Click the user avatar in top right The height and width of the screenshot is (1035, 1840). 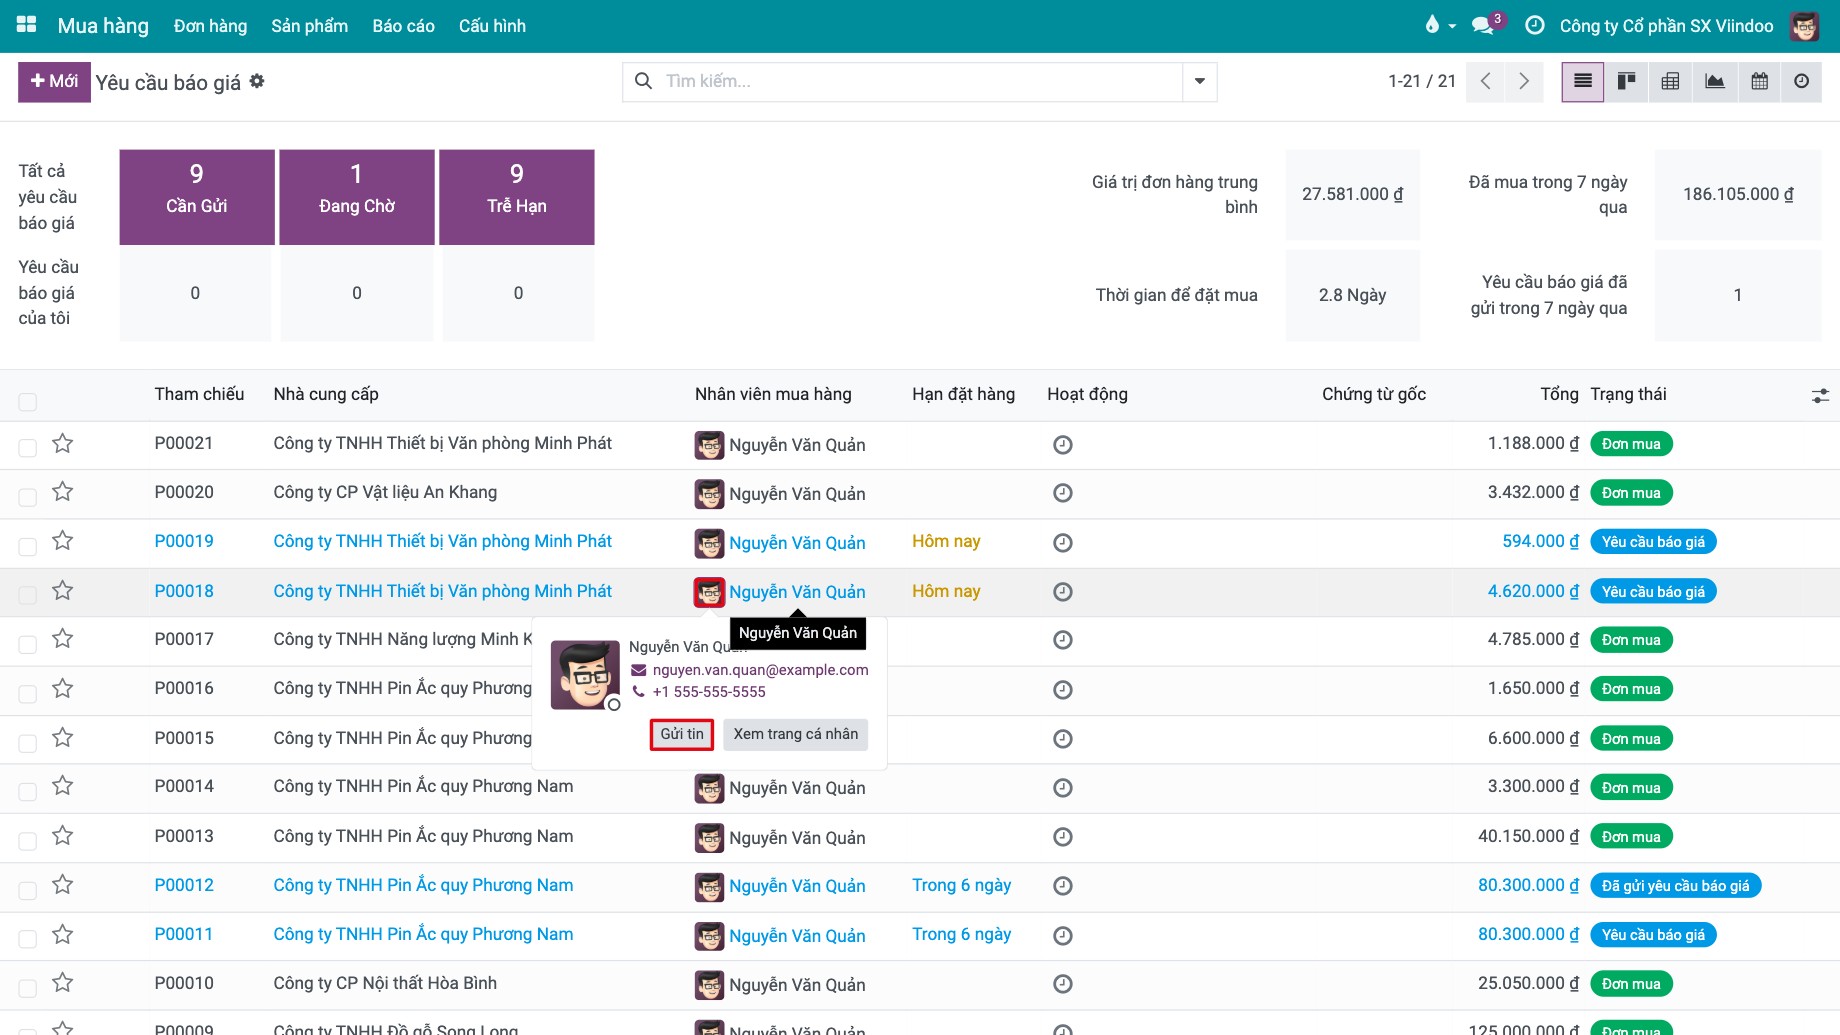tap(1804, 26)
